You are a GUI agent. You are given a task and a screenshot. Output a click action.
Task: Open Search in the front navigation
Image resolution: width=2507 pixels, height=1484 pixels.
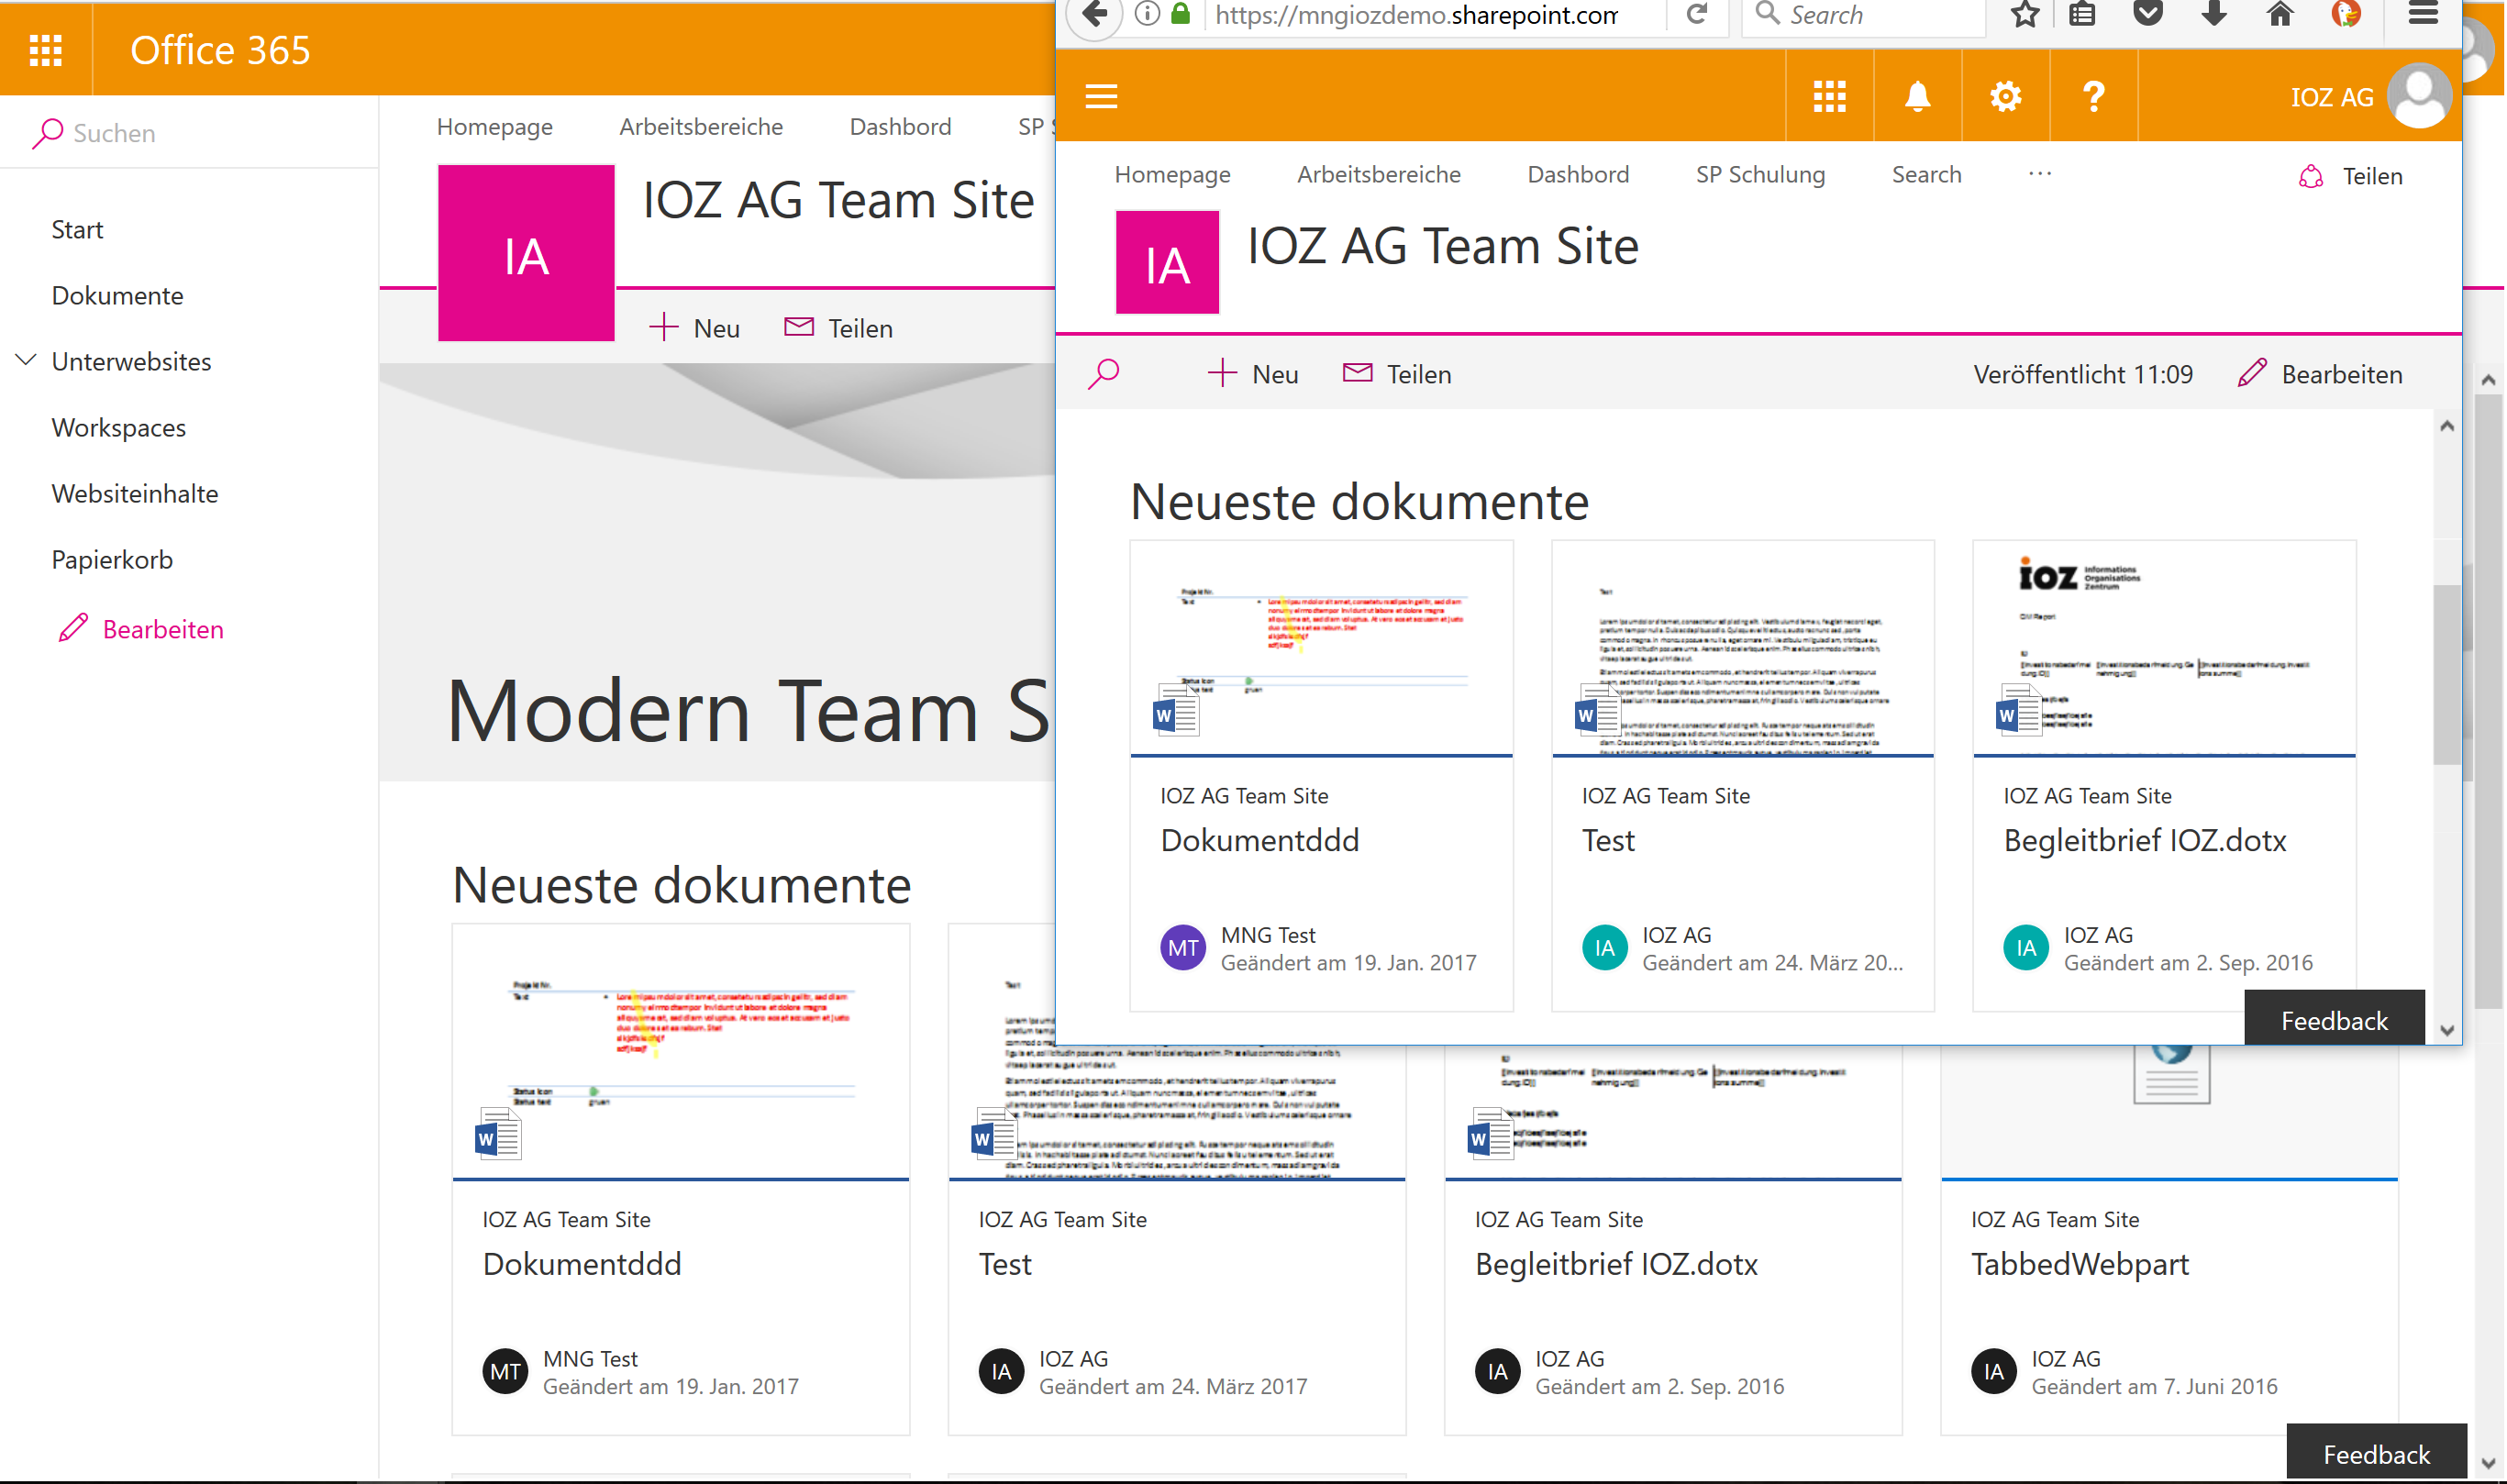point(1926,174)
